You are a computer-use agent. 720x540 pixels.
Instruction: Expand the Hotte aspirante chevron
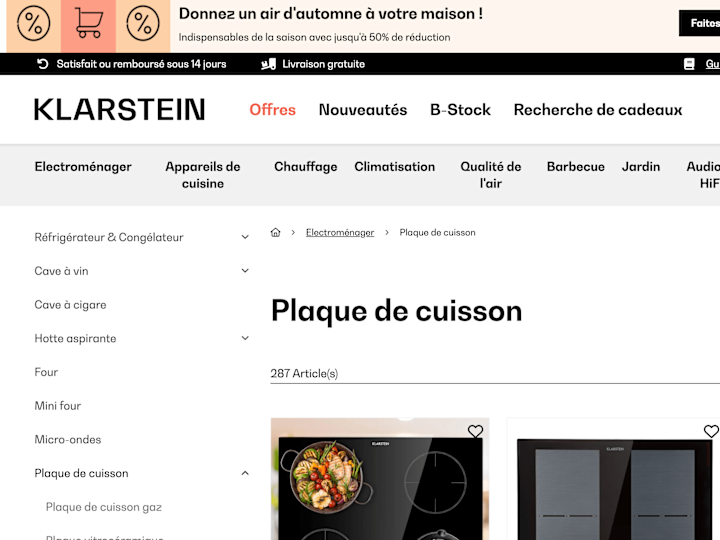pyautogui.click(x=245, y=338)
